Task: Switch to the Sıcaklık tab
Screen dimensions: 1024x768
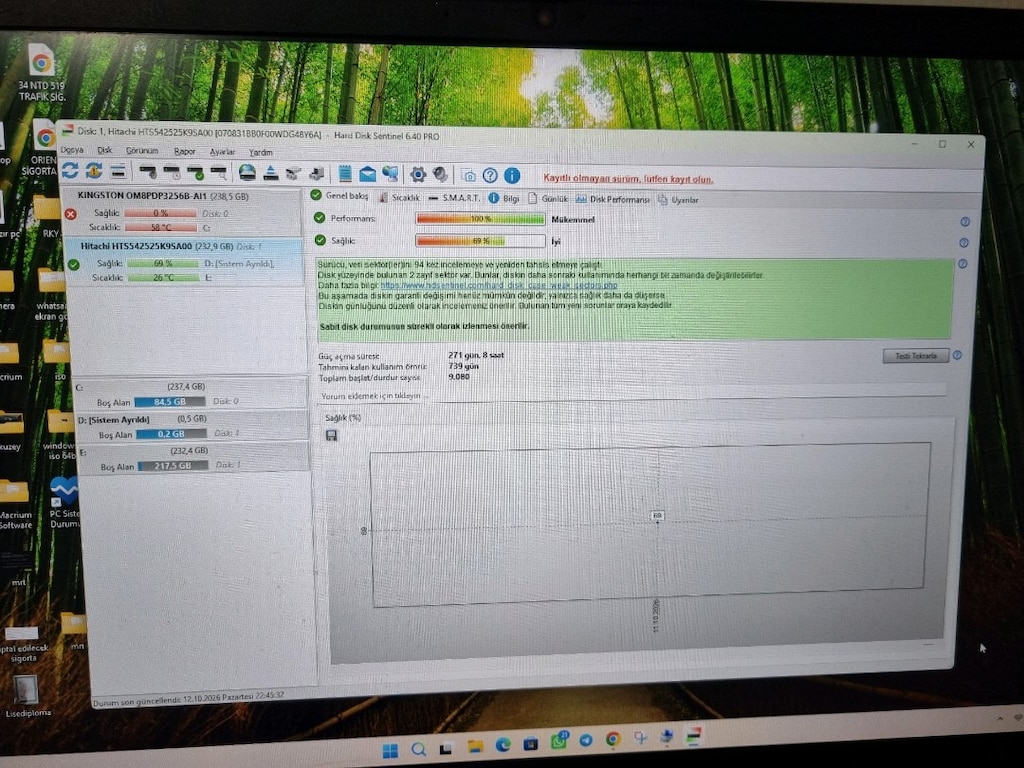Action: coord(399,197)
